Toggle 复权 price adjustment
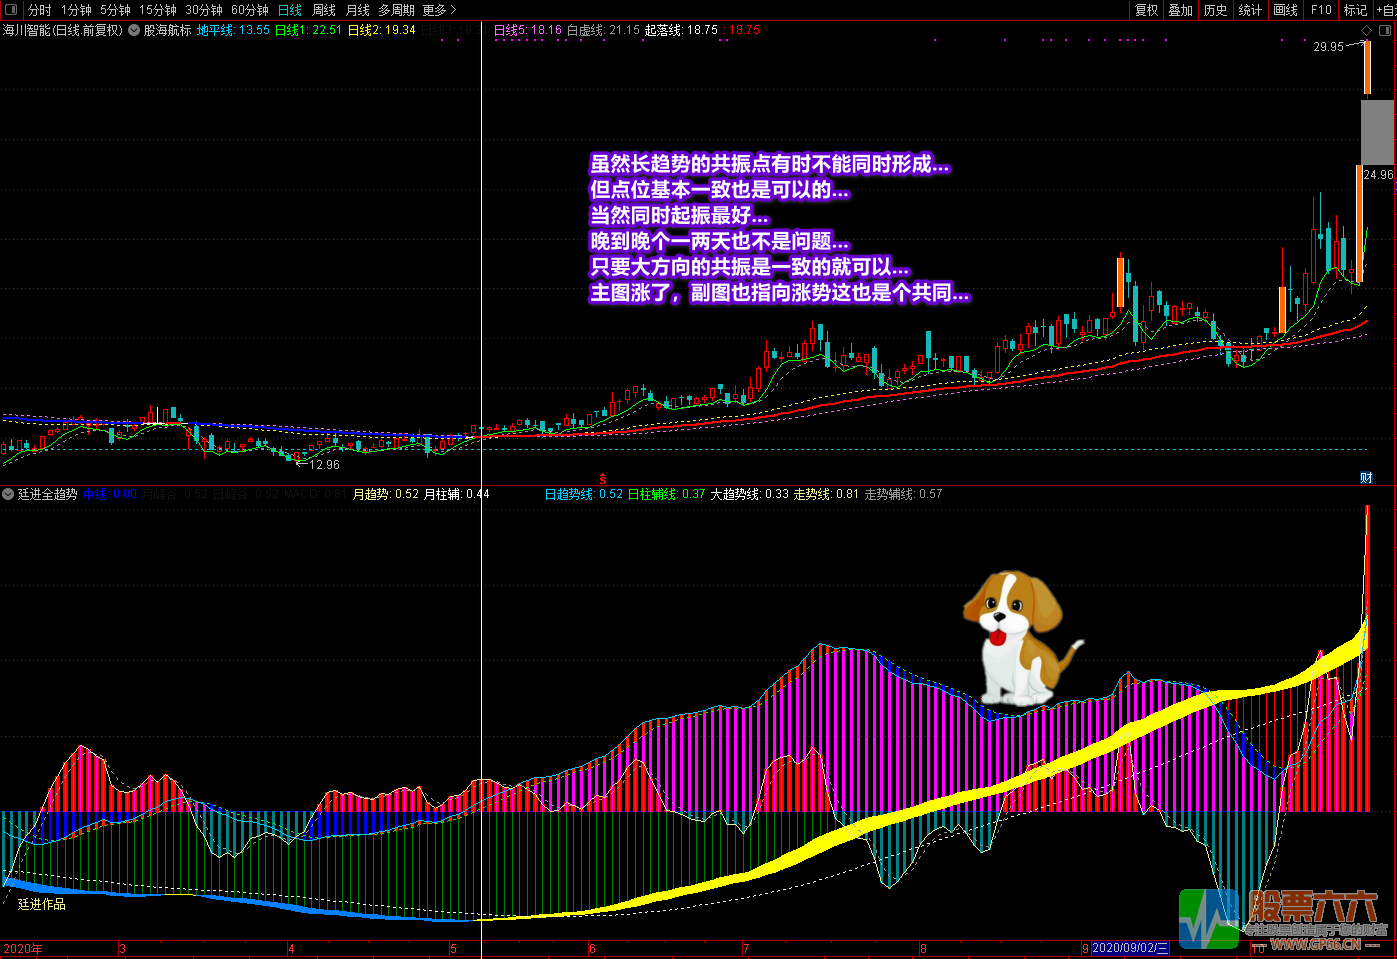The height and width of the screenshot is (959, 1397). pos(1146,10)
